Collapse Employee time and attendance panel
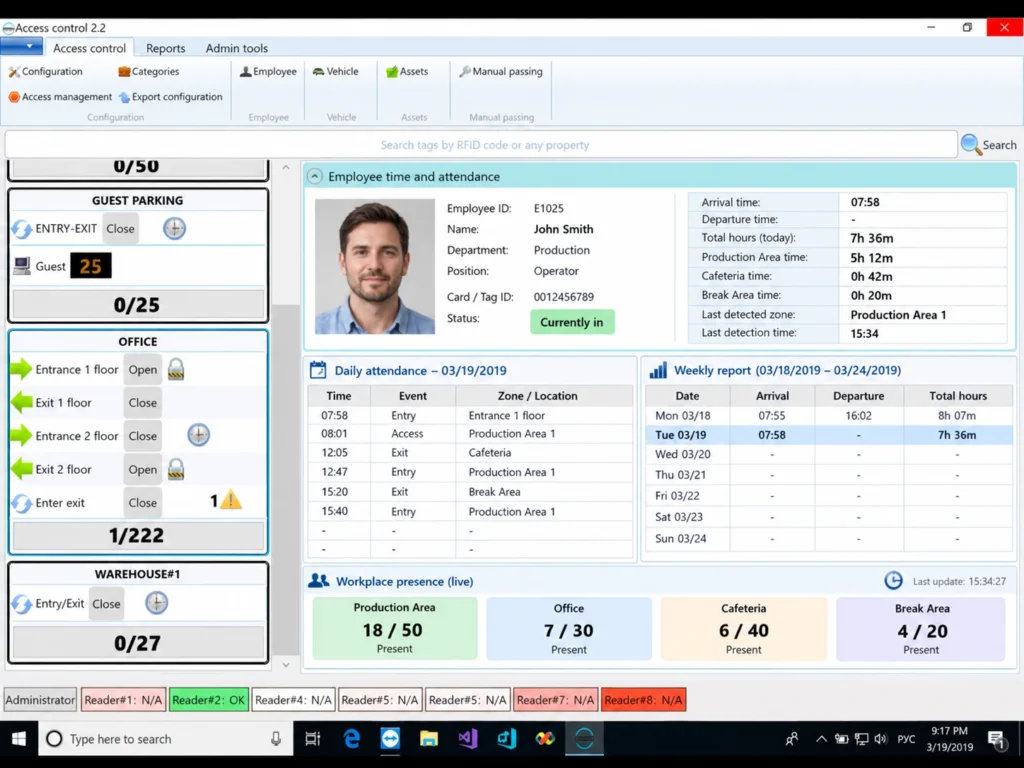This screenshot has width=1024, height=768. [x=315, y=176]
